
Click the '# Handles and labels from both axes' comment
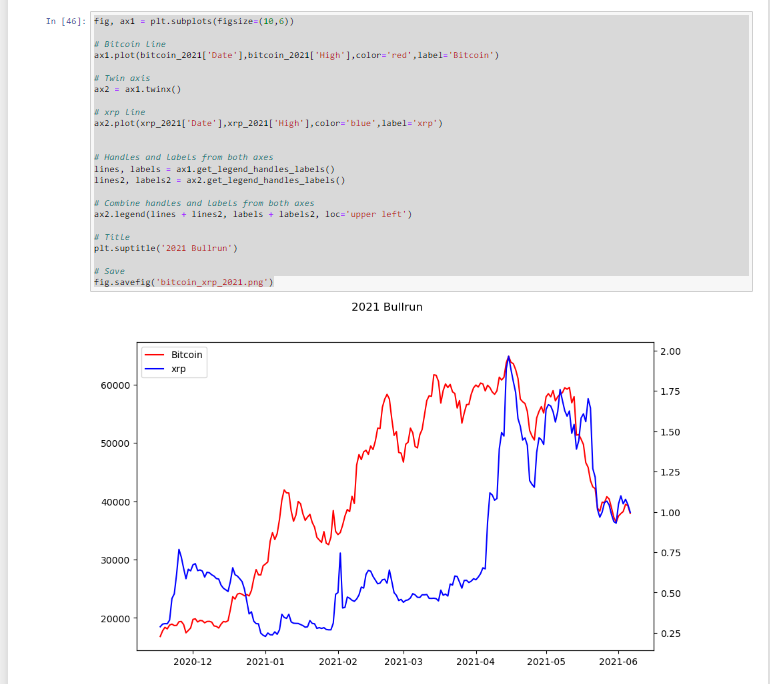[x=184, y=157]
